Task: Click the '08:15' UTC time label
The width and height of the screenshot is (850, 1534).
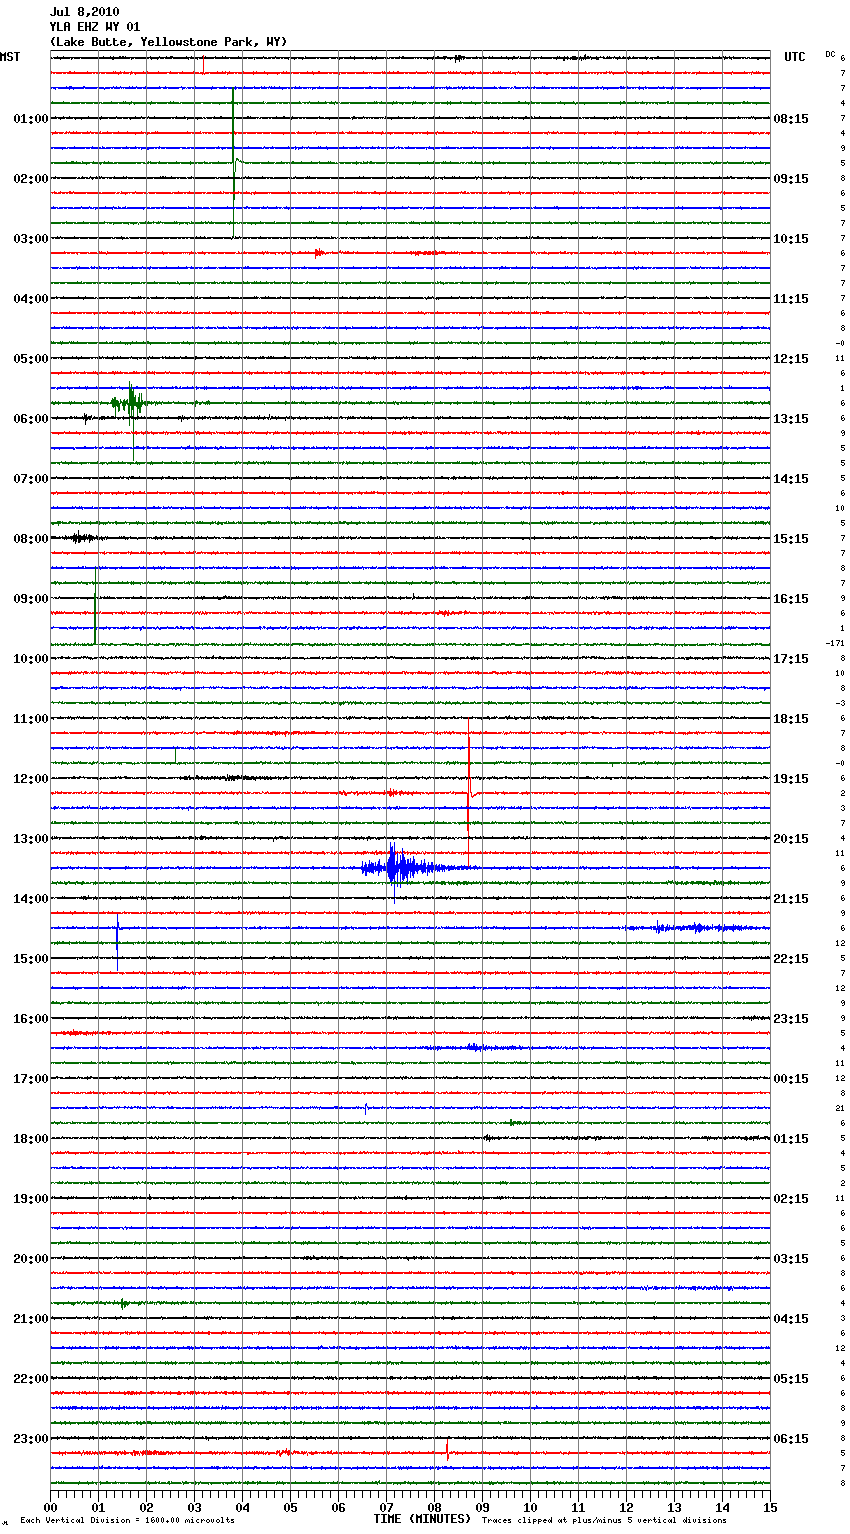Action: [791, 119]
